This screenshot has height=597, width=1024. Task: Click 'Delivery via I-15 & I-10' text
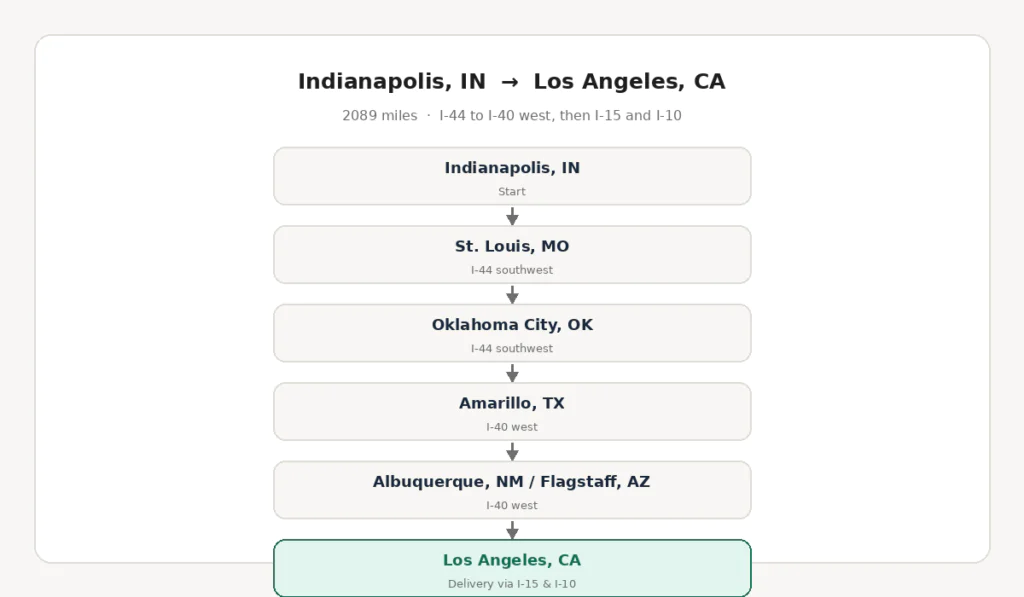click(512, 583)
